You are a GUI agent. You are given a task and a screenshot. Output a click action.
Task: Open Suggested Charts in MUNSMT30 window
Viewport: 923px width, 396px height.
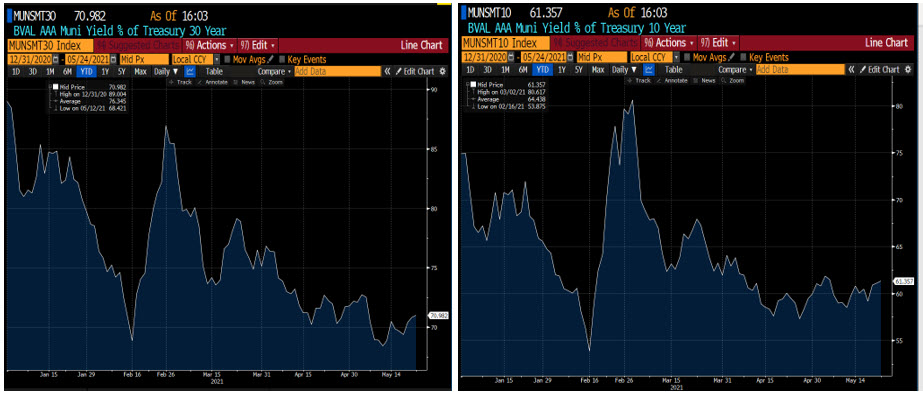pyautogui.click(x=138, y=45)
